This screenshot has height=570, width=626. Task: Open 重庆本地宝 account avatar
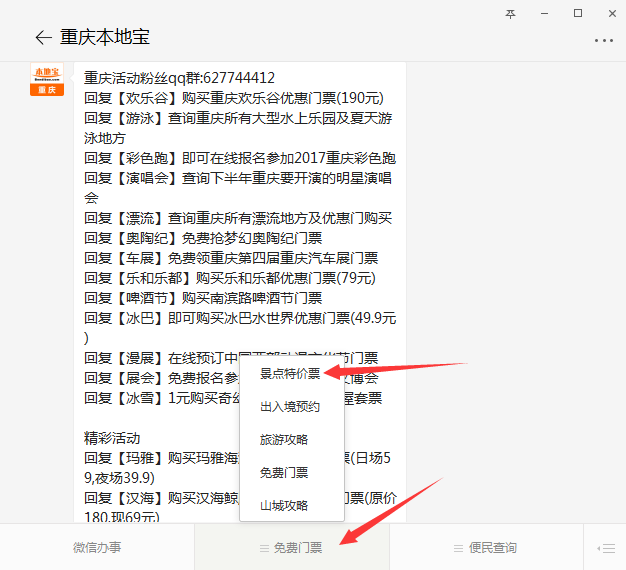(47, 79)
